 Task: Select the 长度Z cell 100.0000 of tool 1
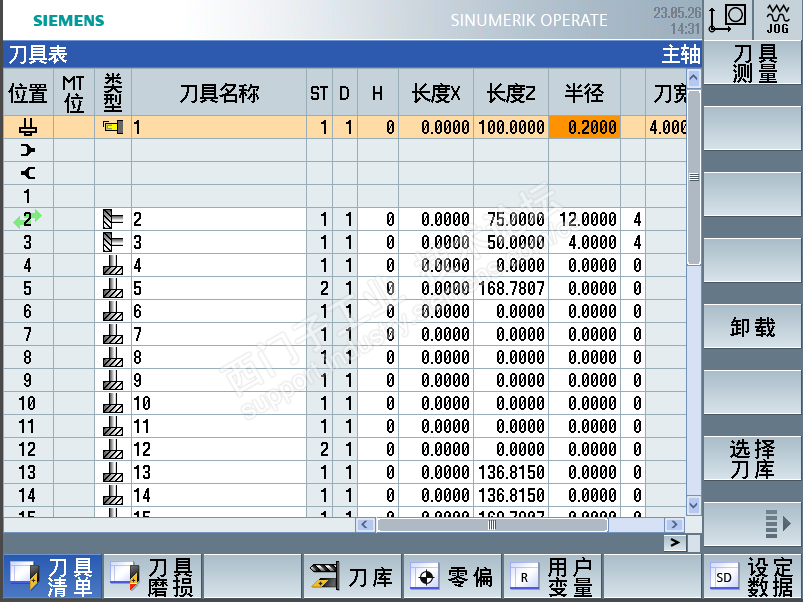511,127
